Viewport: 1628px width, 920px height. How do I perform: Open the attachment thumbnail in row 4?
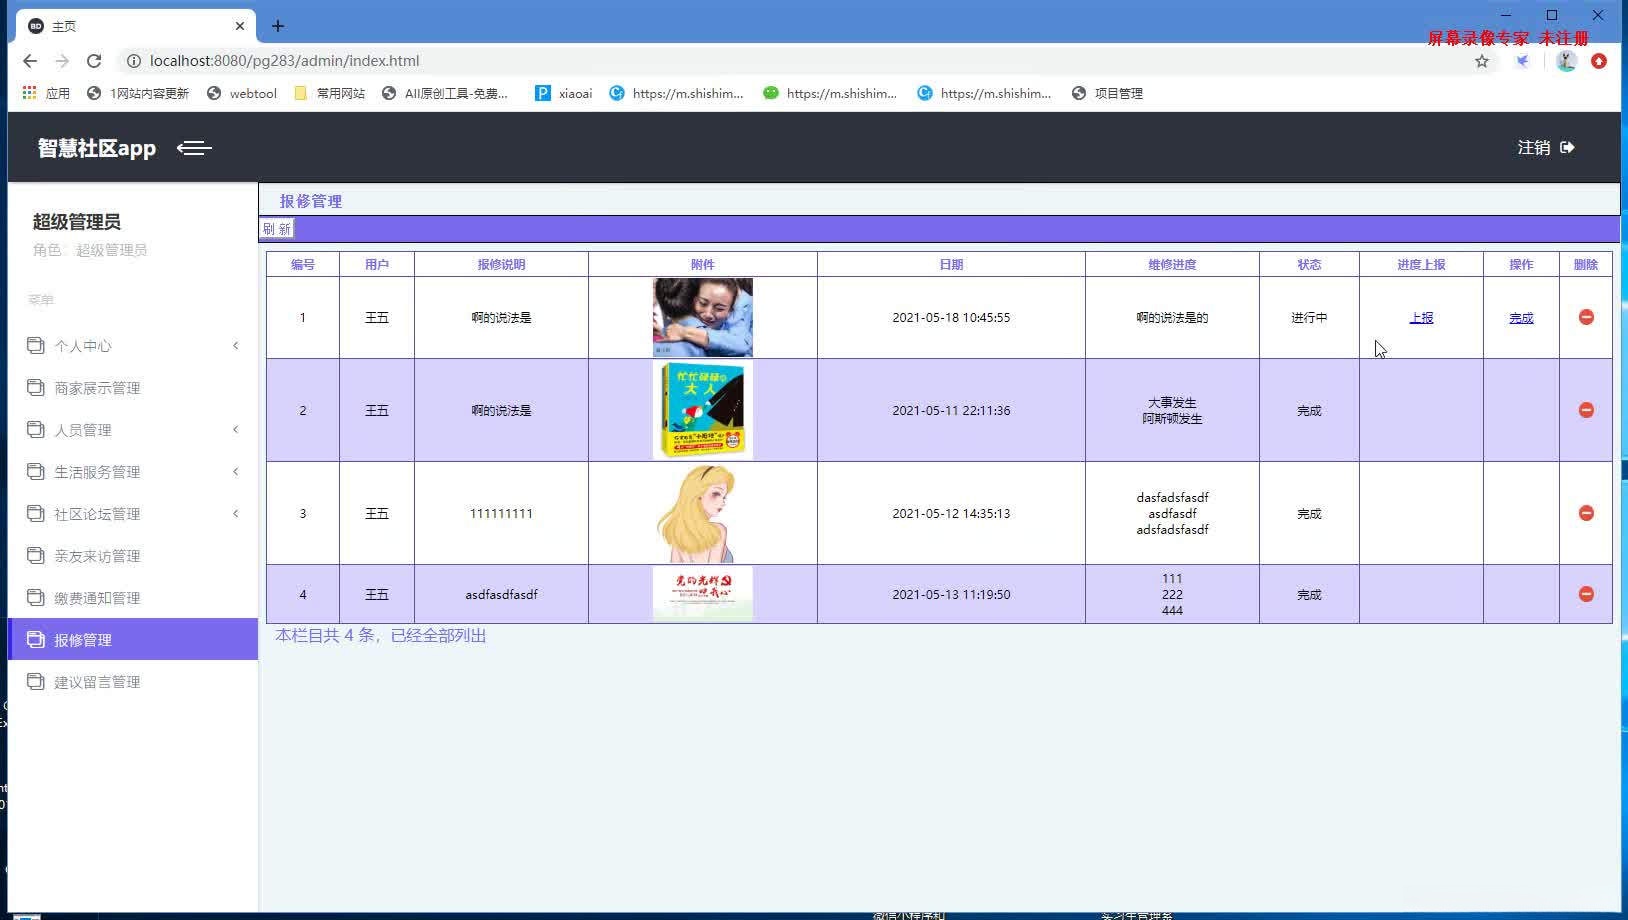tap(702, 594)
